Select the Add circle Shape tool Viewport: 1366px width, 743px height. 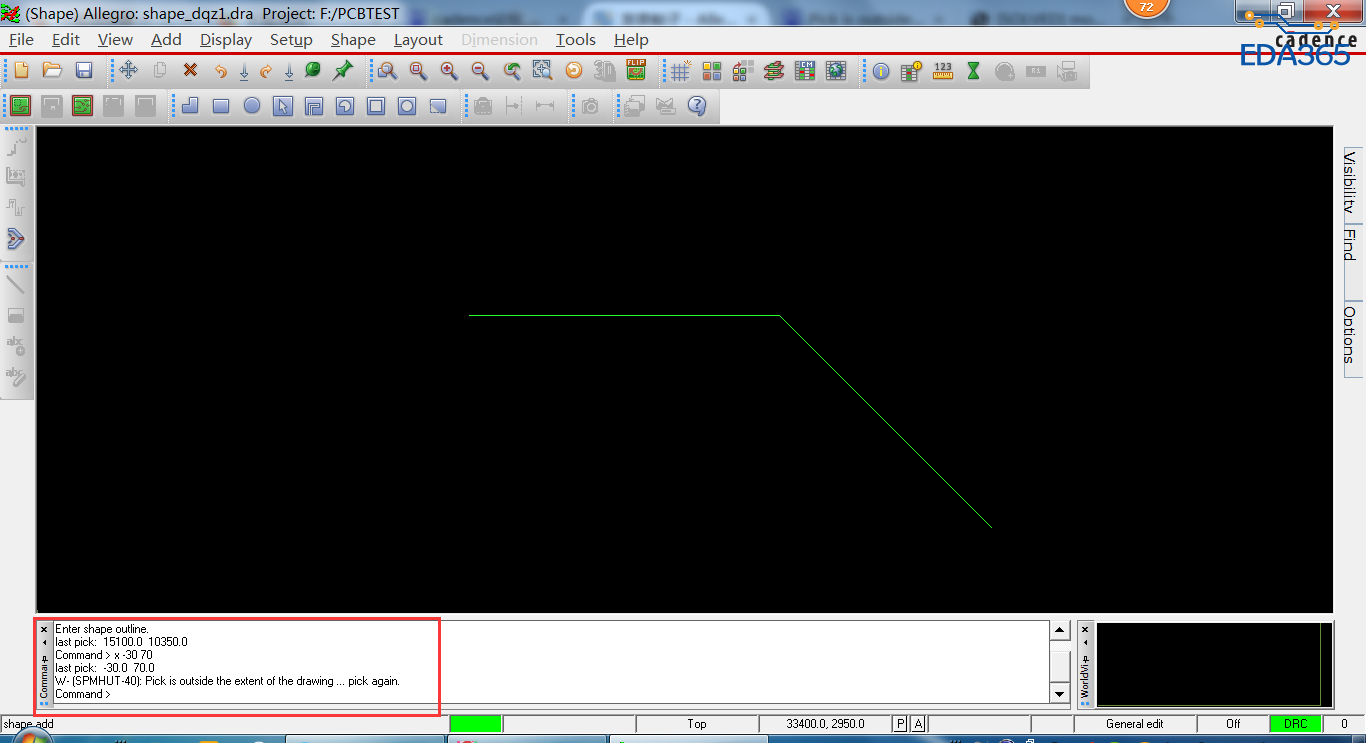pos(252,105)
